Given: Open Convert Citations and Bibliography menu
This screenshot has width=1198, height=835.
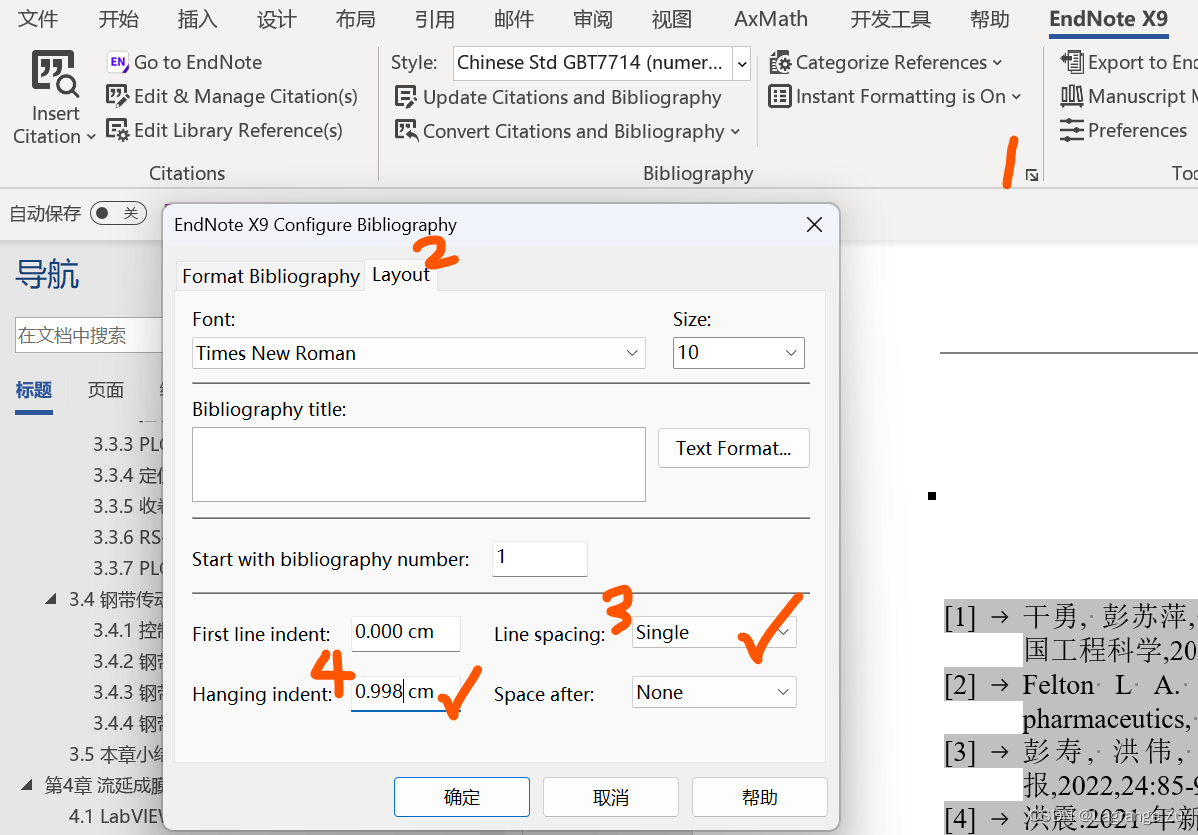Looking at the screenshot, I should pyautogui.click(x=568, y=131).
